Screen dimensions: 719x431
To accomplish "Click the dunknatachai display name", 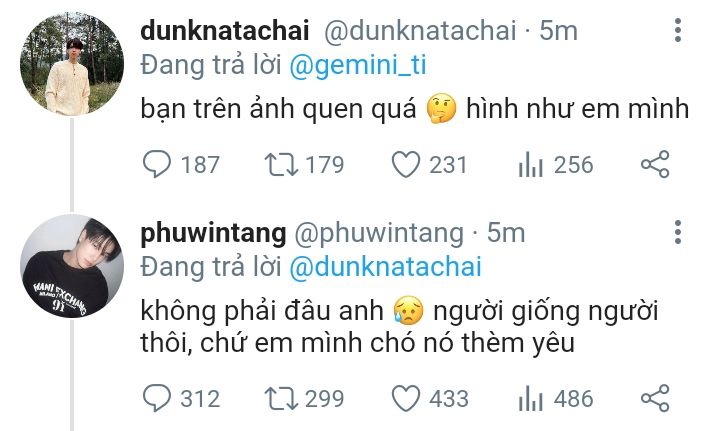I will [x=226, y=30].
